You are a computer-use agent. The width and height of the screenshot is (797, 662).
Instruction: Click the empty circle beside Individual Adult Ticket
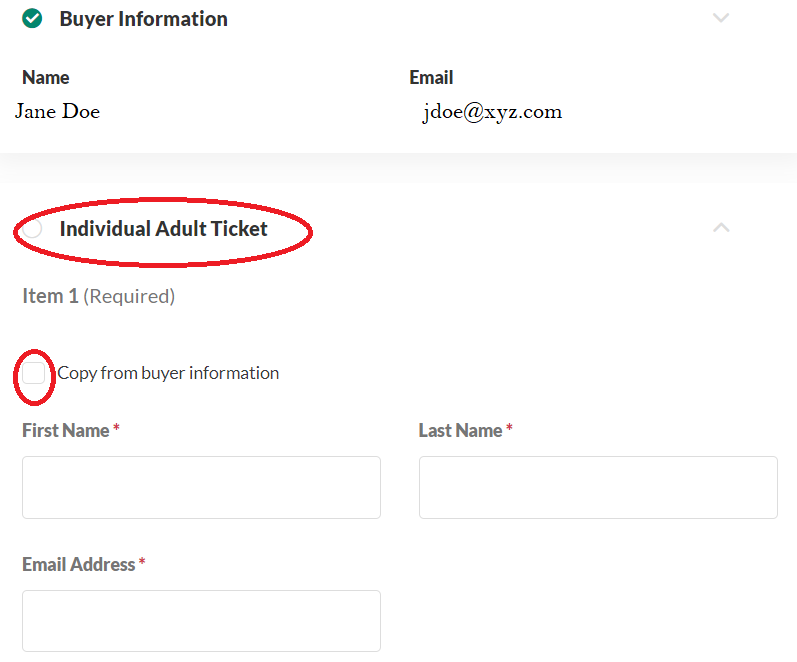pos(32,229)
